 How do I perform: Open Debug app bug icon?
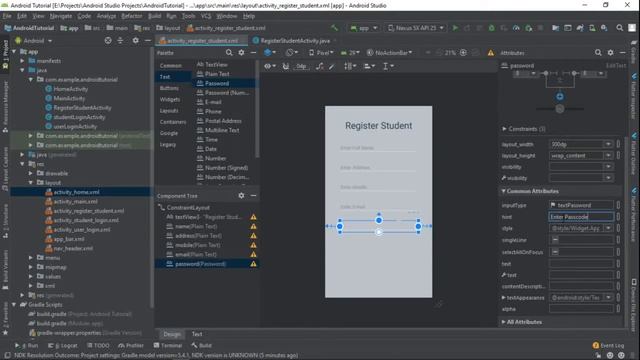[491, 28]
